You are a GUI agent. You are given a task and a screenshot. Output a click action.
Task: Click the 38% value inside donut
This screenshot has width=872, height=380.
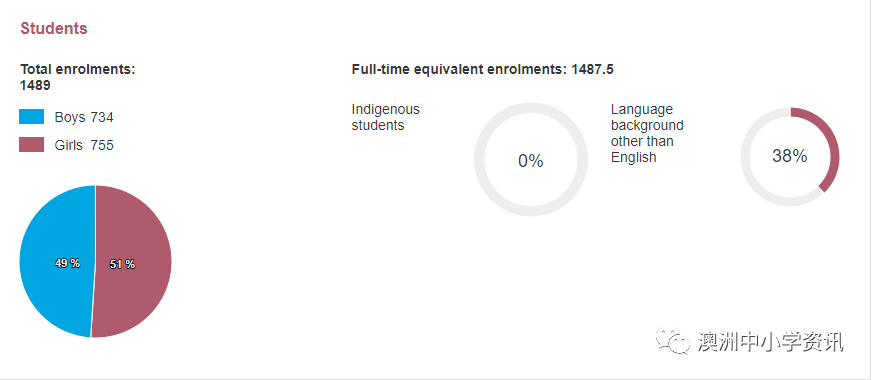(790, 156)
